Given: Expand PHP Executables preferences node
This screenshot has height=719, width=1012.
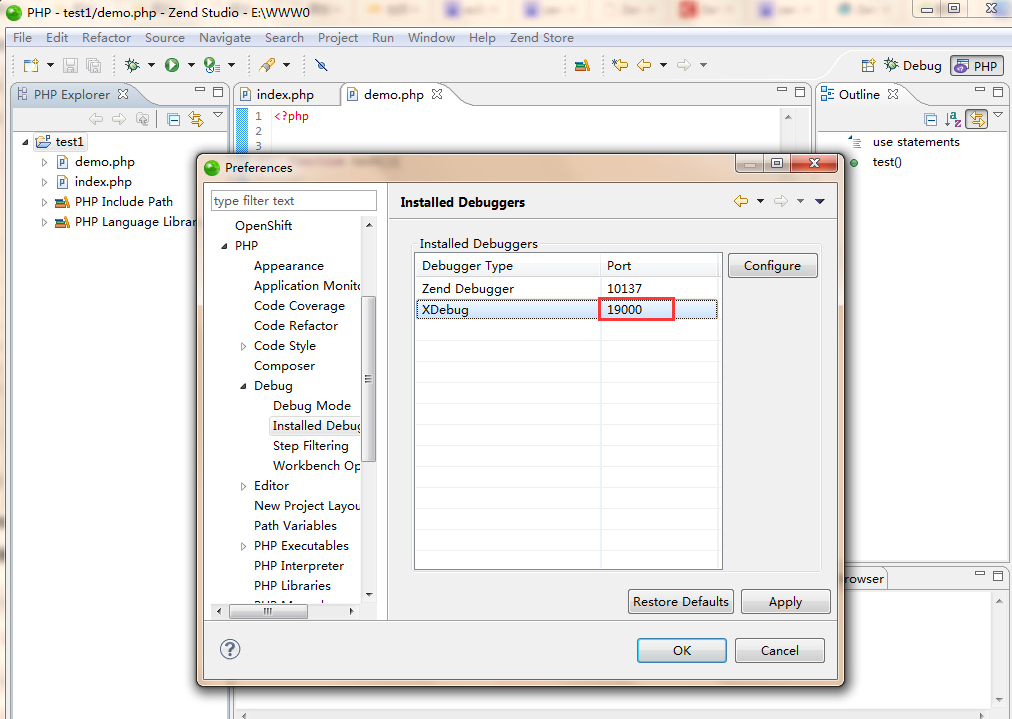Looking at the screenshot, I should click(x=243, y=547).
